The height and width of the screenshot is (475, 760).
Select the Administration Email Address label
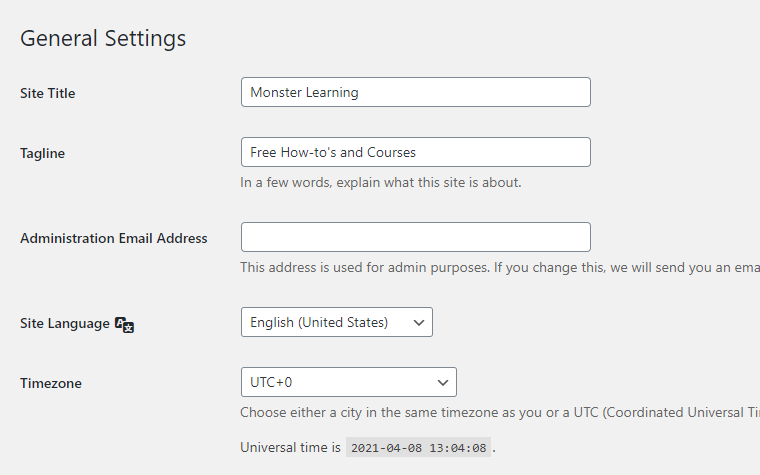[x=114, y=238]
